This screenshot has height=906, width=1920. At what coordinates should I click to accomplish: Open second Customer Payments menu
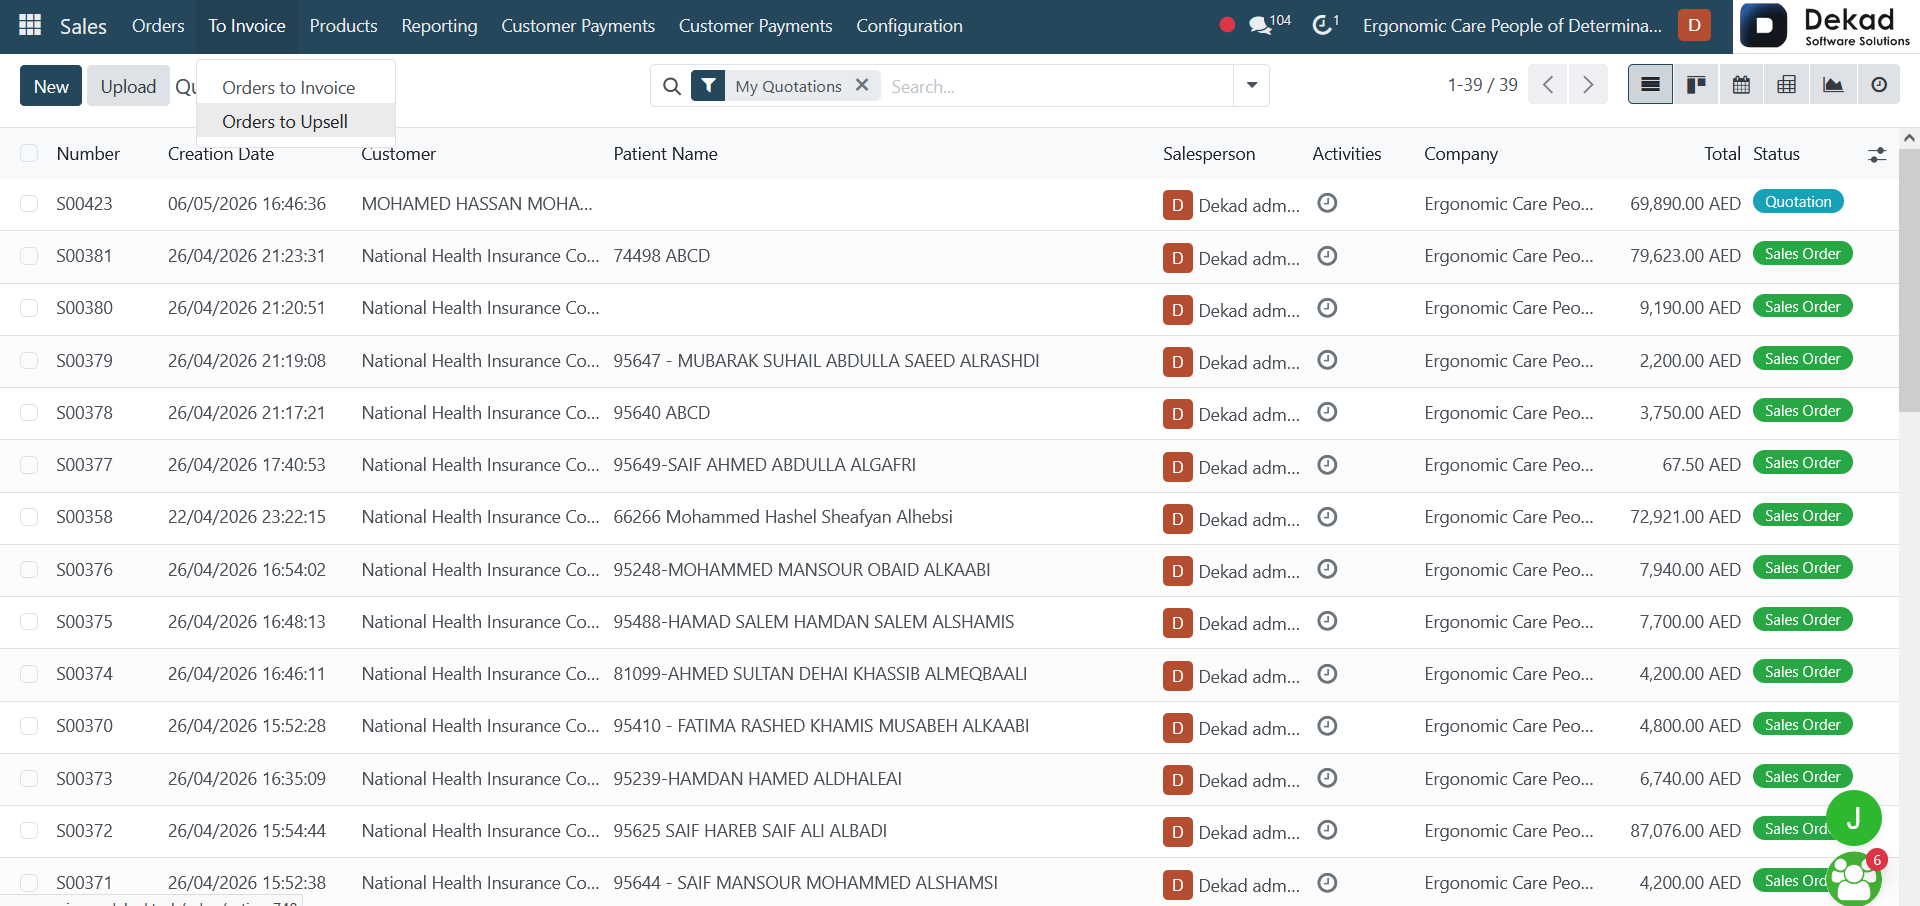[755, 26]
